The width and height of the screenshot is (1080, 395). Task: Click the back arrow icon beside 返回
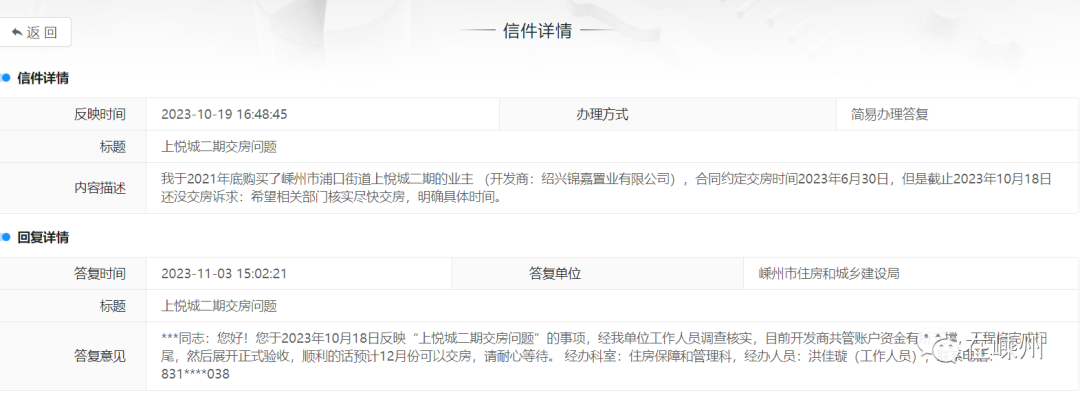[x=17, y=32]
